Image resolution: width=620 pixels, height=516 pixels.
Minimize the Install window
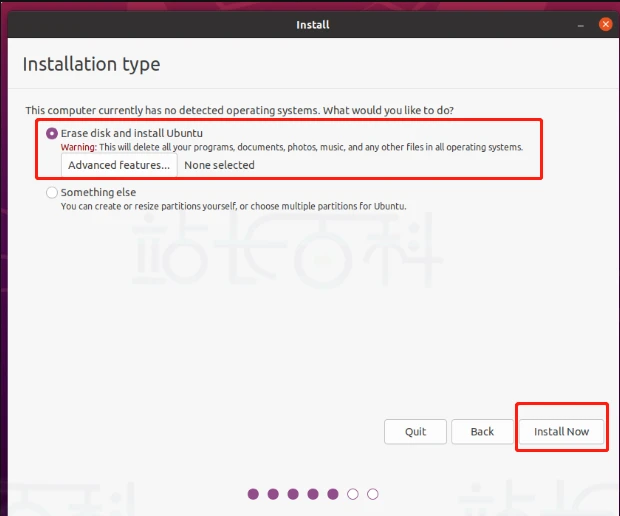(580, 25)
